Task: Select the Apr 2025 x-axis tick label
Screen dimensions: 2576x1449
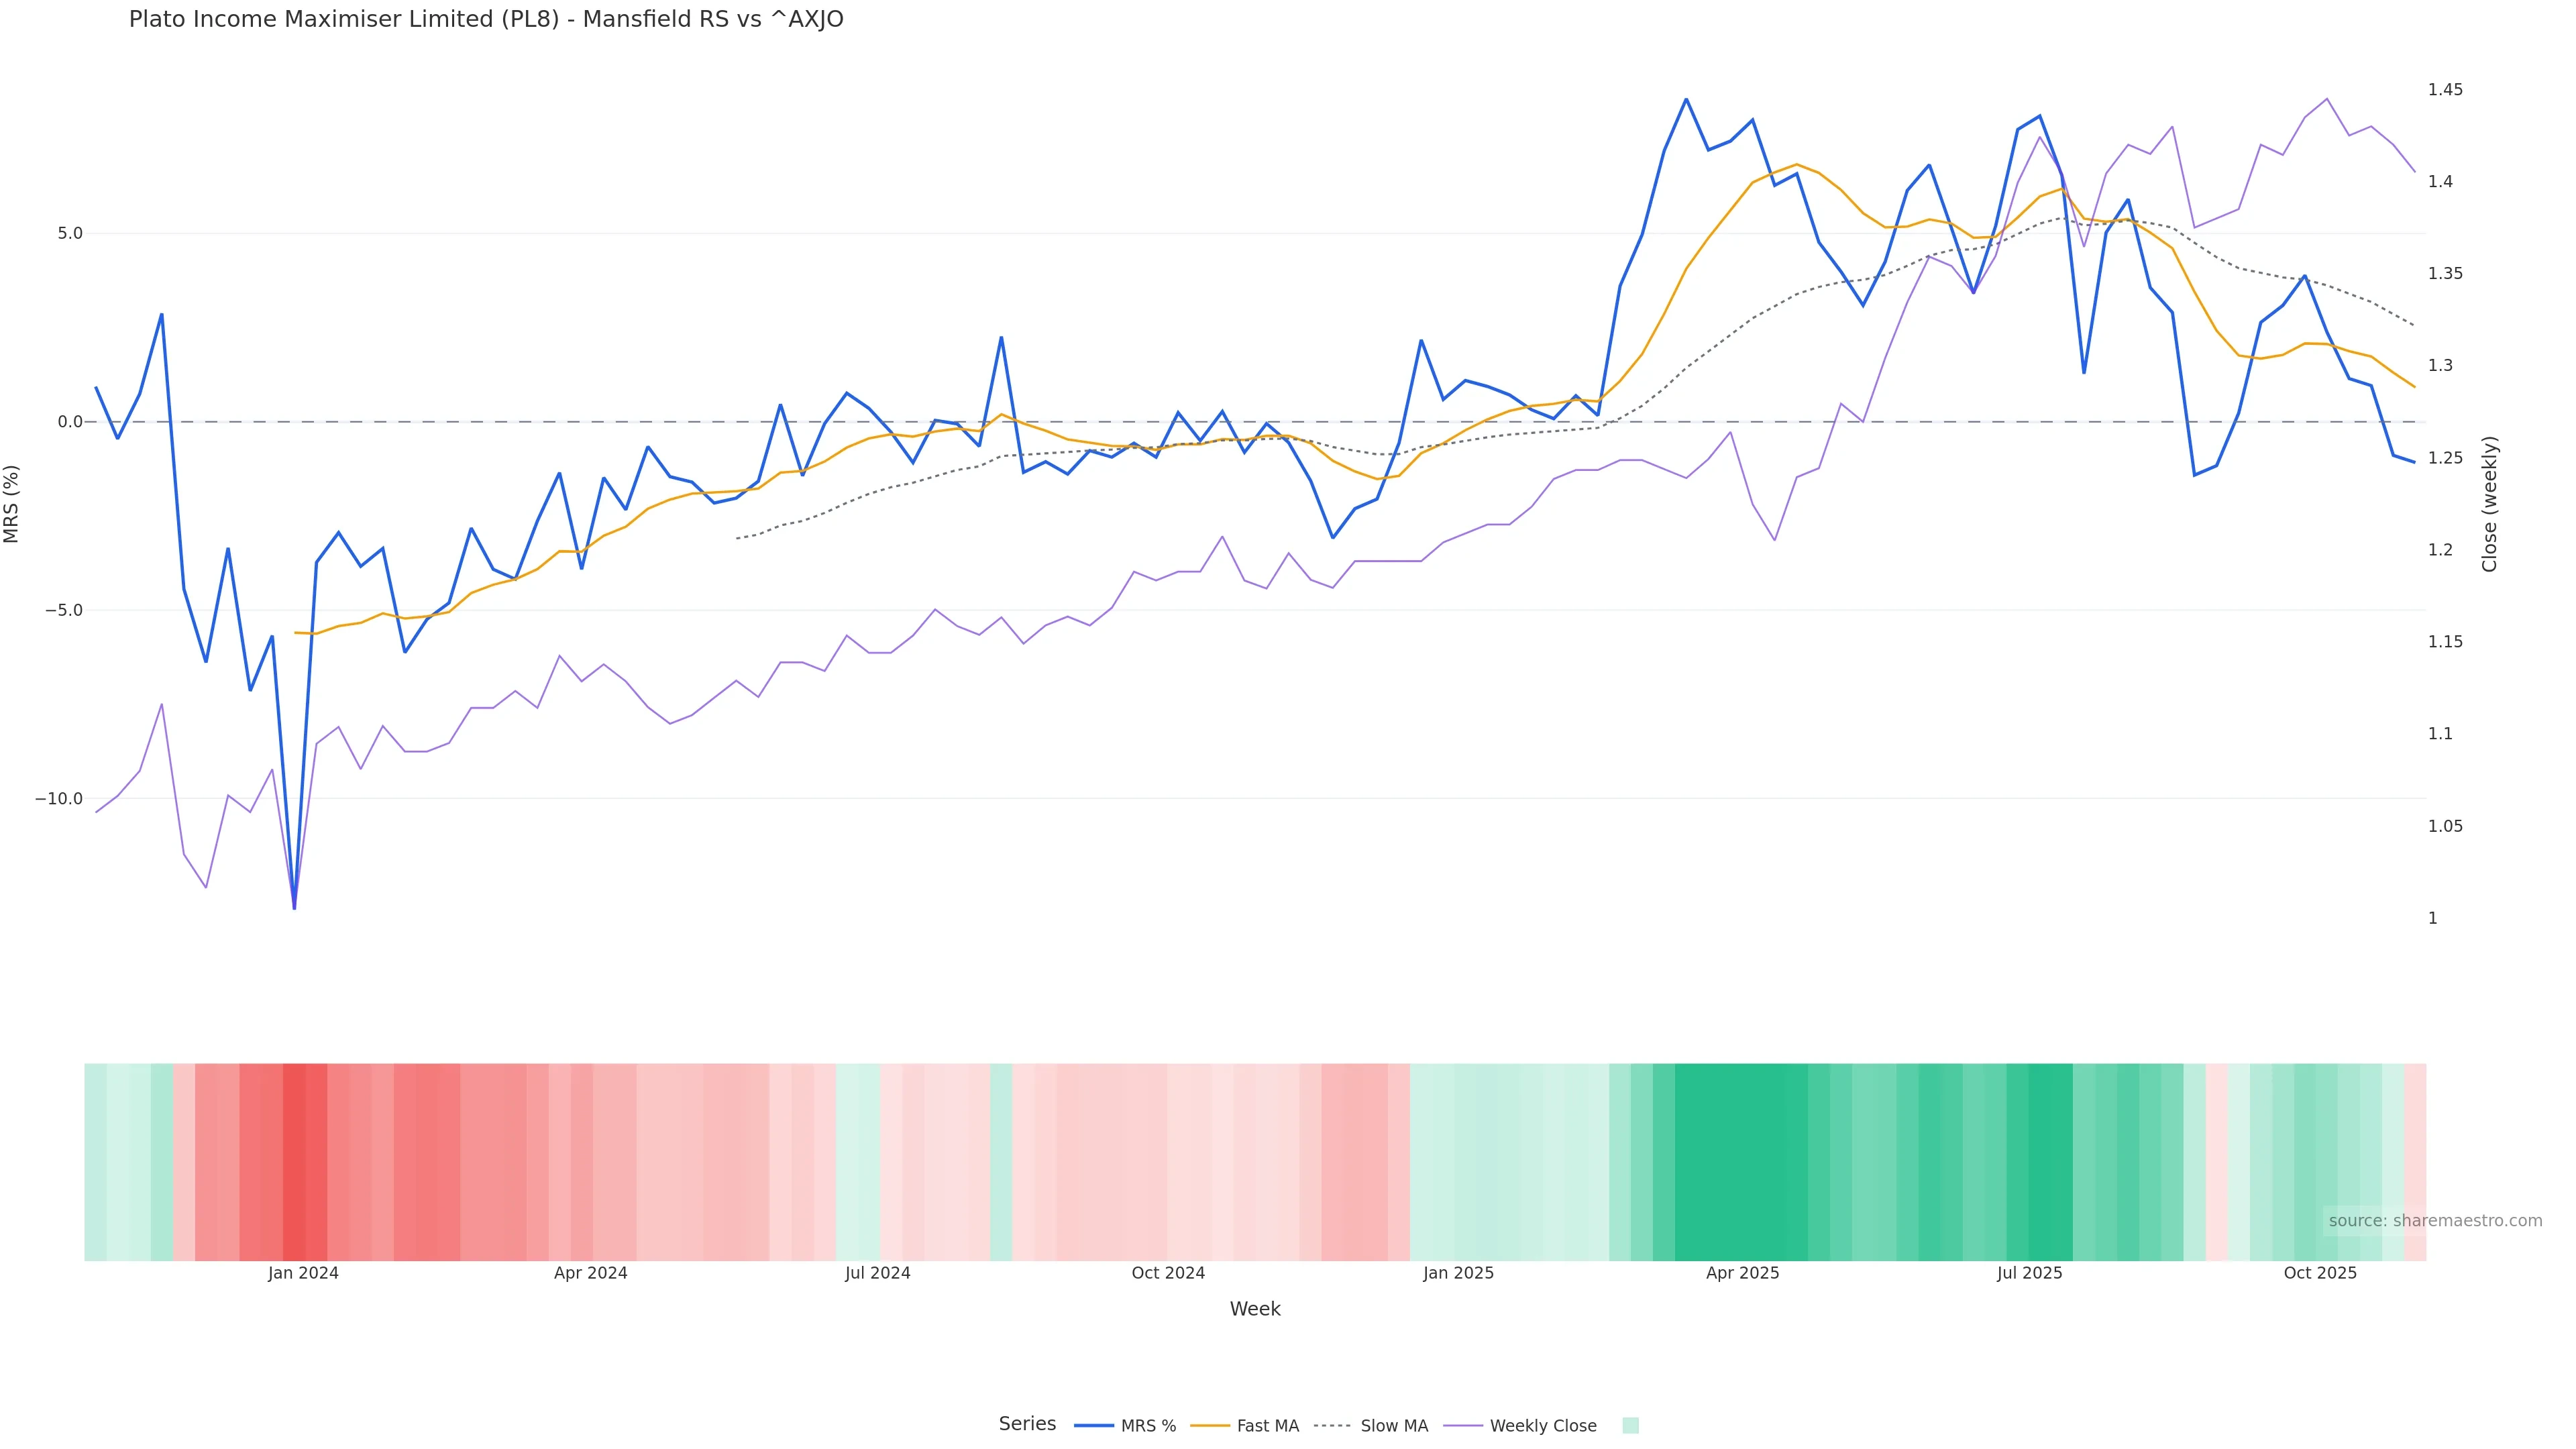Action: 1742,1274
